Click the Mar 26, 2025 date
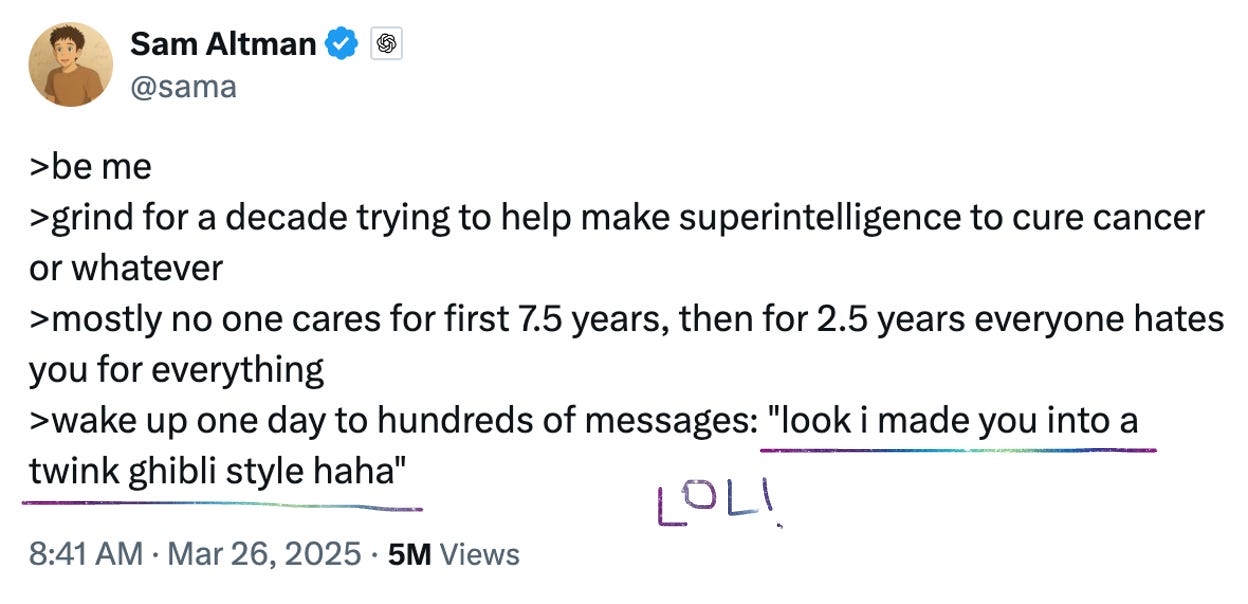The height and width of the screenshot is (604, 1248). 264,553
